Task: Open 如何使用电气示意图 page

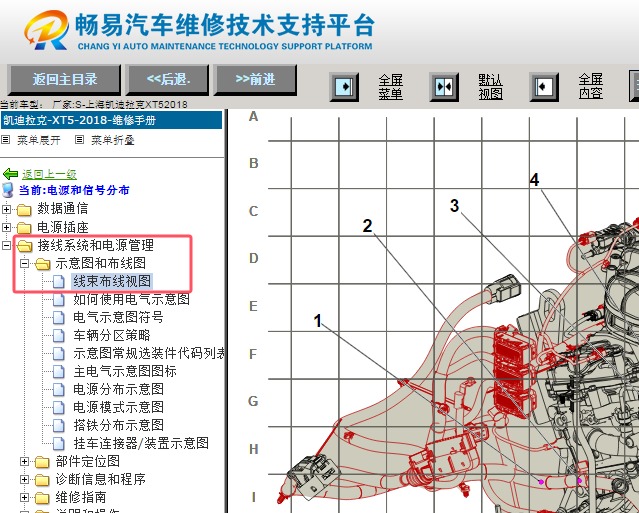Action: (x=131, y=299)
